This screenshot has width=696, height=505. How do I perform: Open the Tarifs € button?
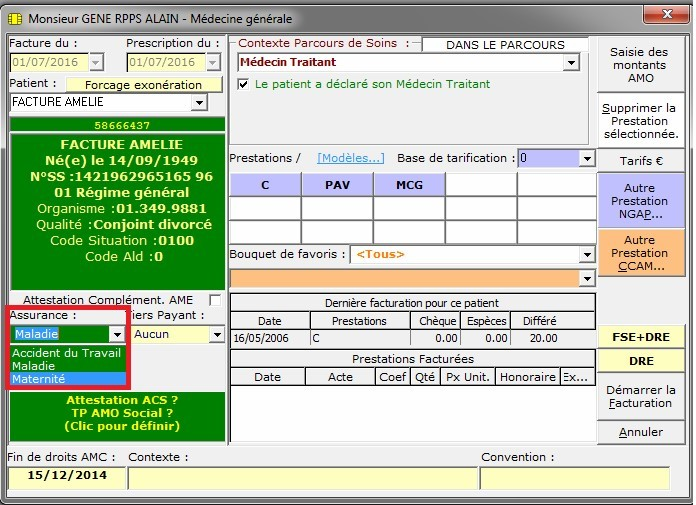[x=640, y=161]
